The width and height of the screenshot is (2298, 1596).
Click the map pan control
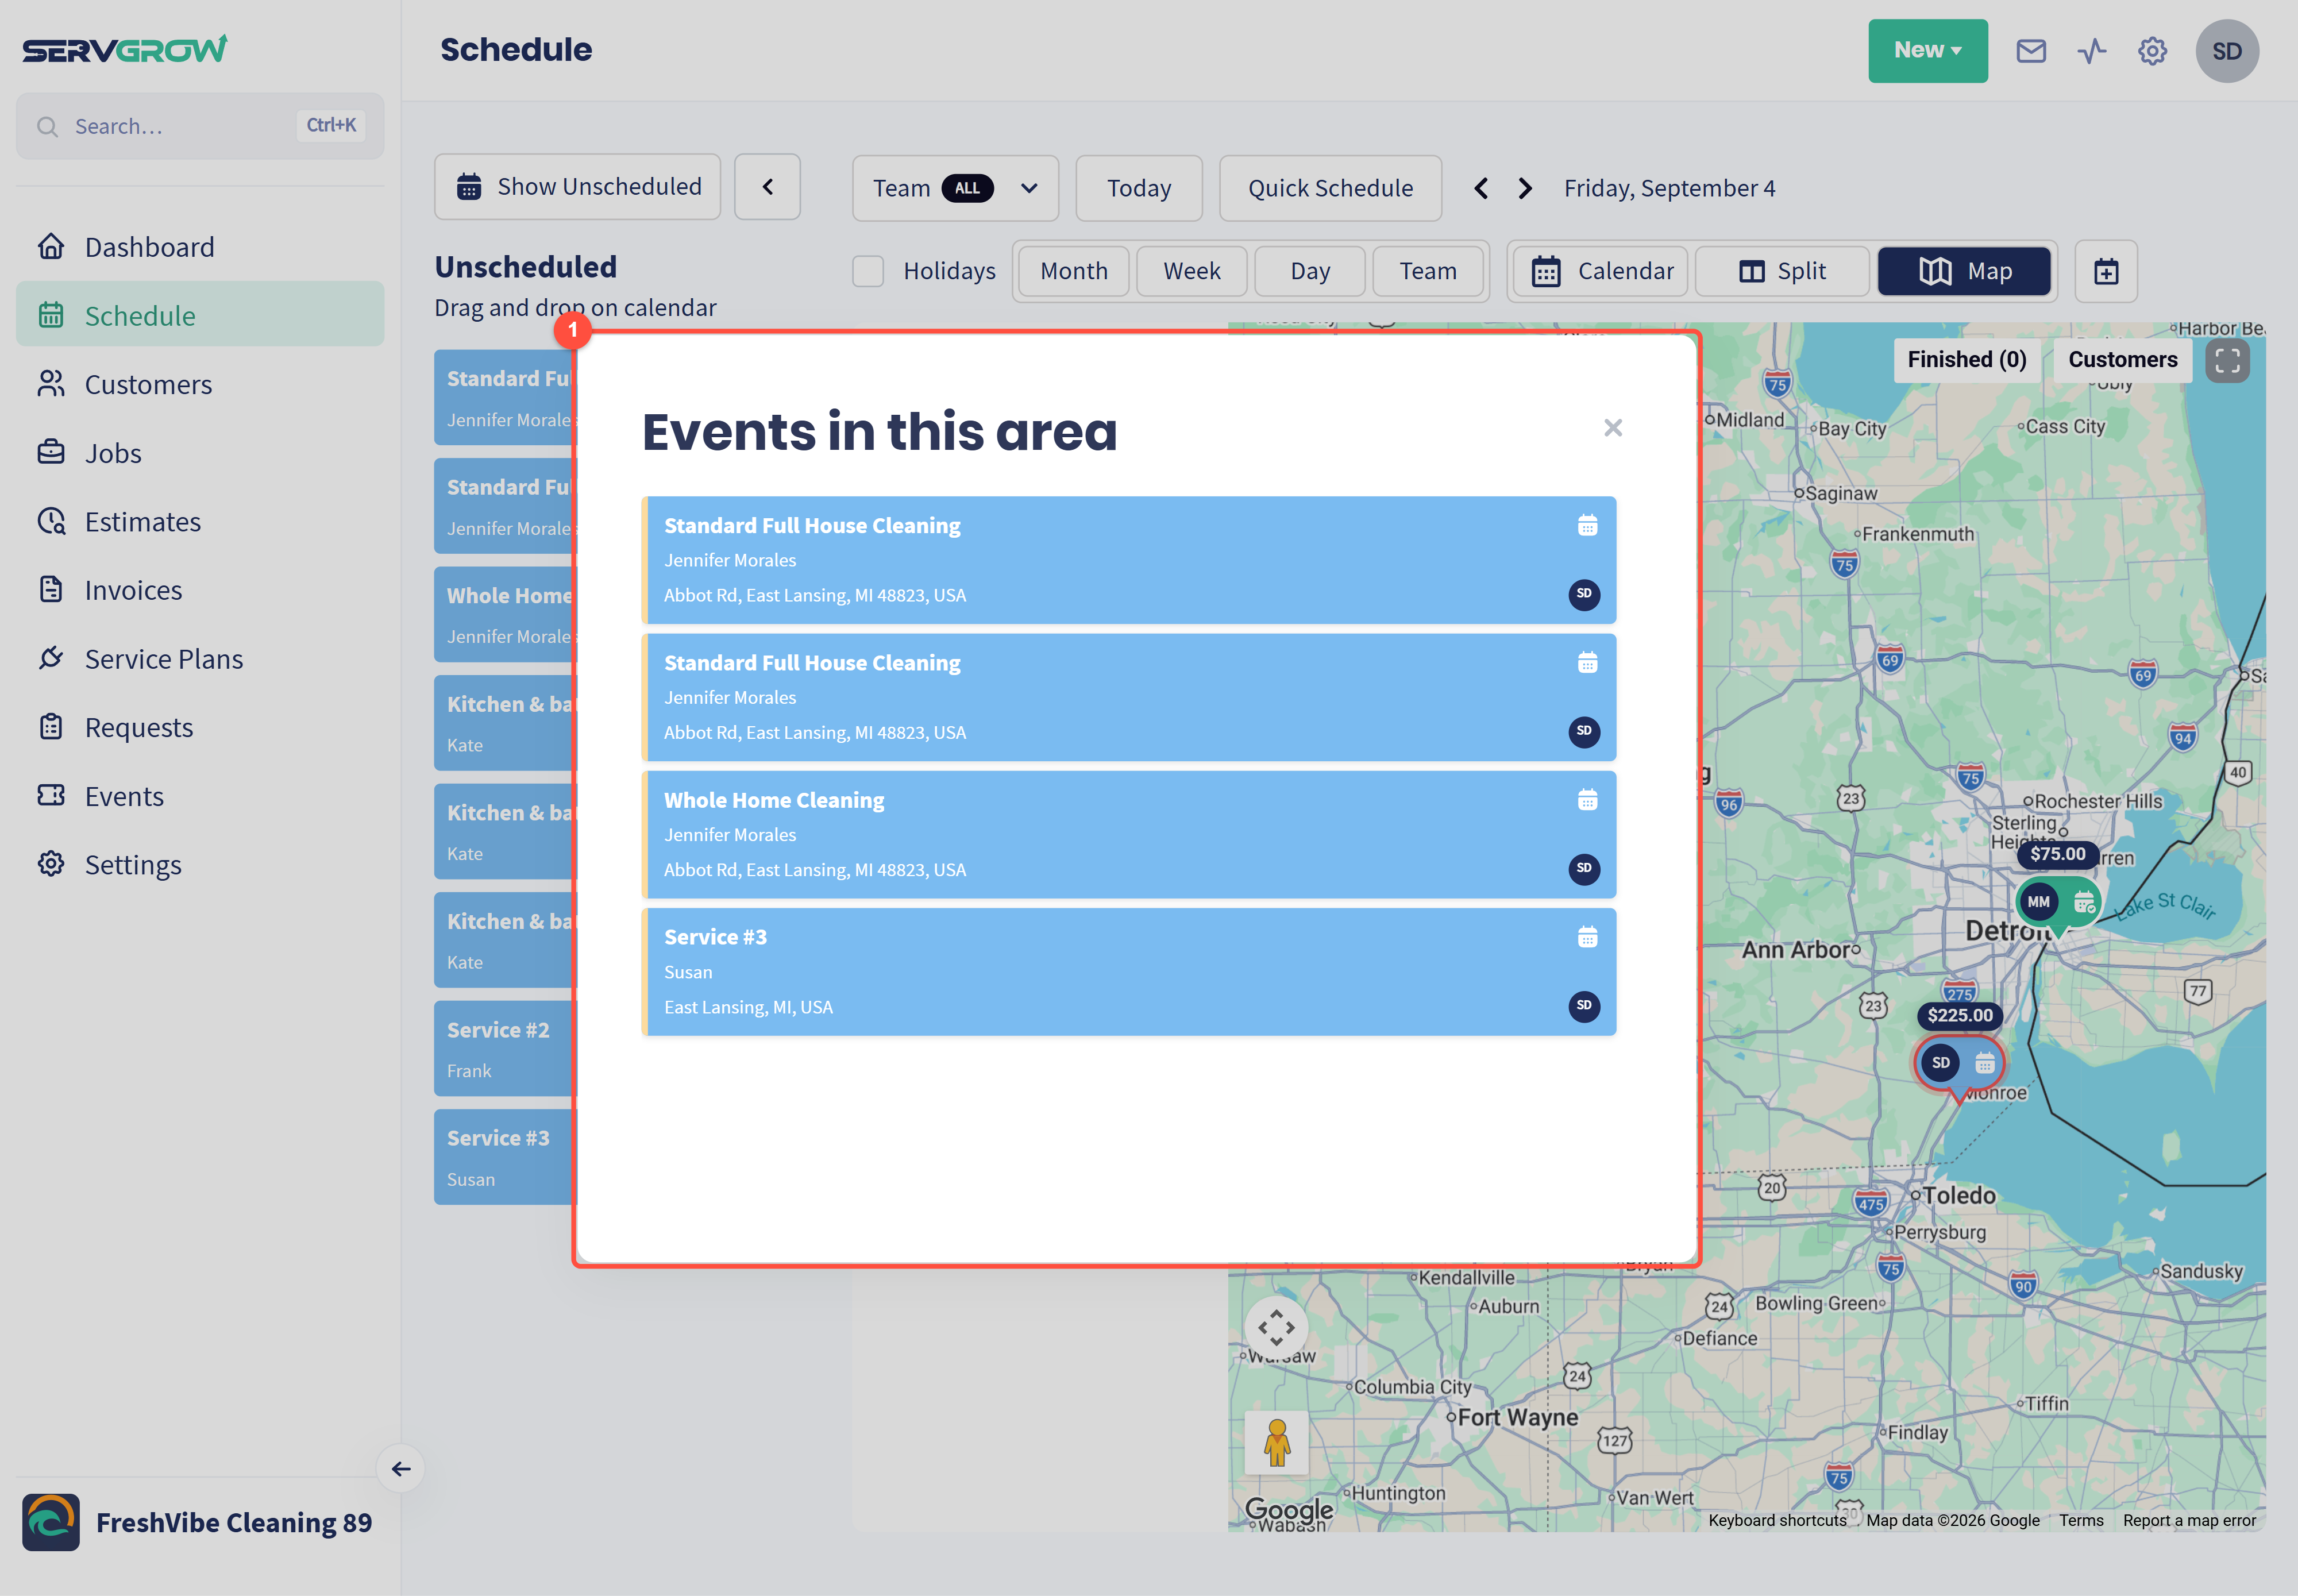tap(1276, 1328)
